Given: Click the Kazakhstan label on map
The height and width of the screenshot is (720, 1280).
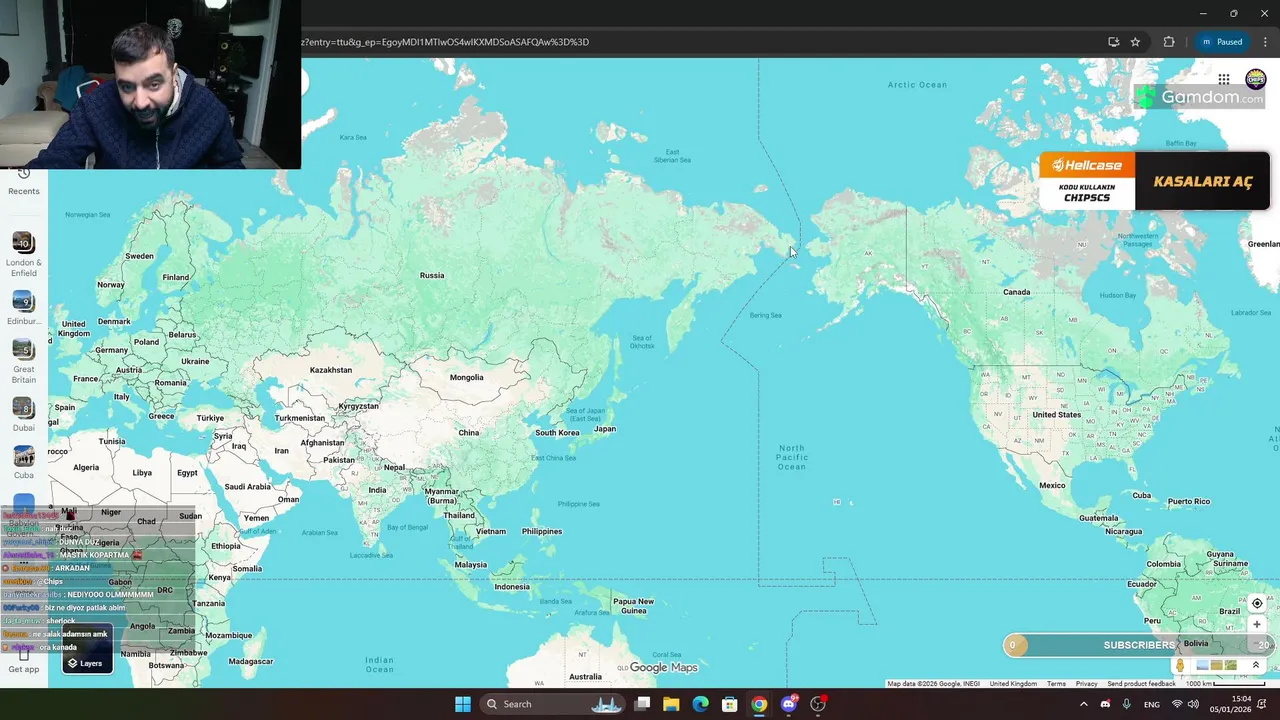Looking at the screenshot, I should [x=331, y=370].
